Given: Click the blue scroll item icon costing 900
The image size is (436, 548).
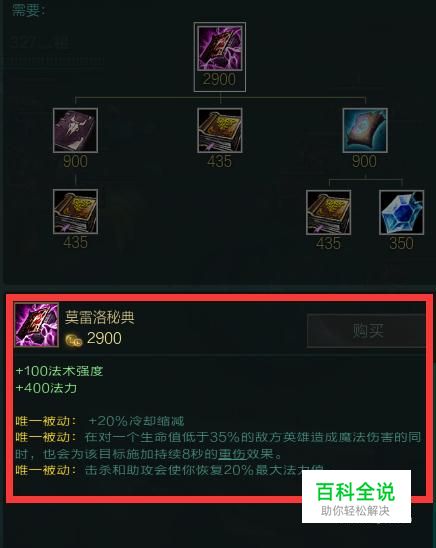Looking at the screenshot, I should pyautogui.click(x=365, y=130).
